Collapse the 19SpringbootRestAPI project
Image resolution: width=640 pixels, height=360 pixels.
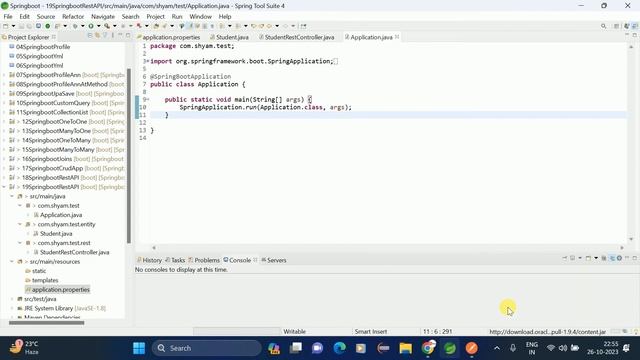(x=4, y=187)
